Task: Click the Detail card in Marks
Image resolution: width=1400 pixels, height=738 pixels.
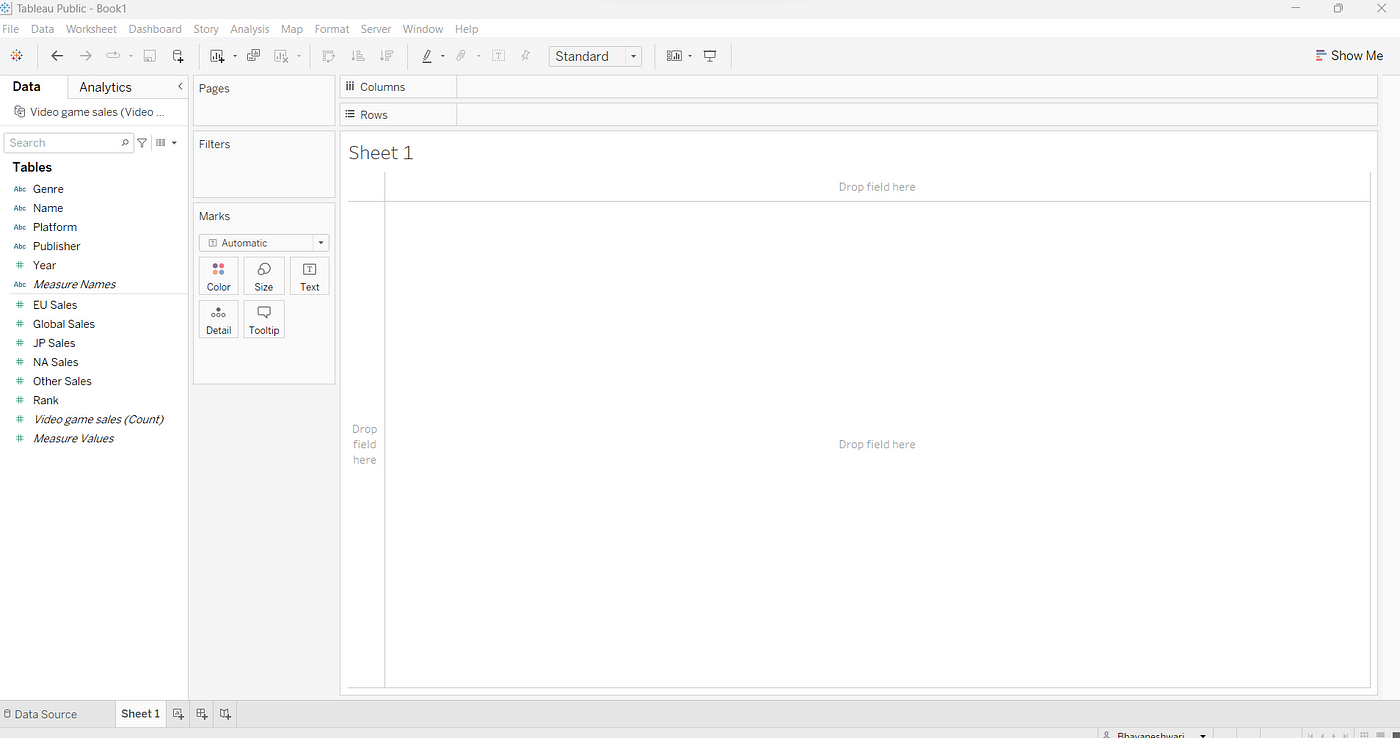Action: (x=219, y=320)
